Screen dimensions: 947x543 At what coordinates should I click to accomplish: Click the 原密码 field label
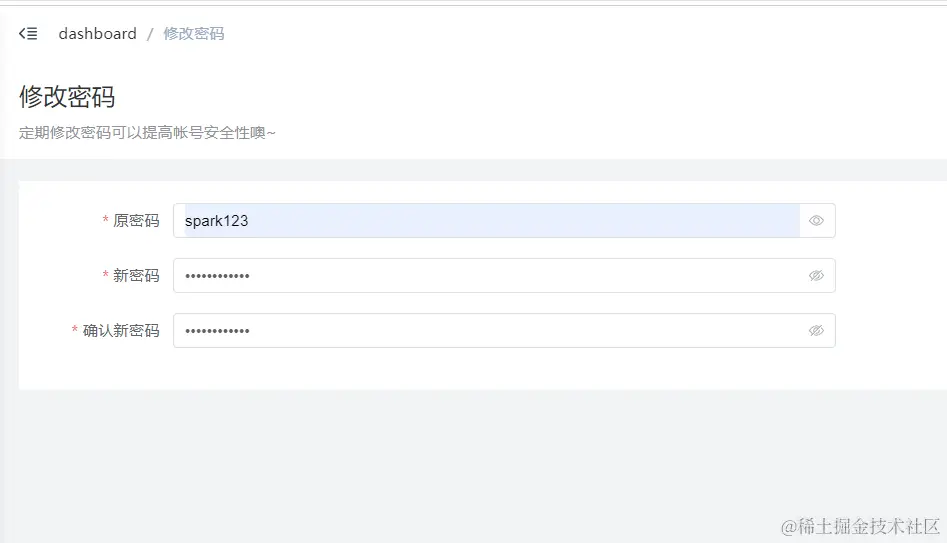[136, 220]
